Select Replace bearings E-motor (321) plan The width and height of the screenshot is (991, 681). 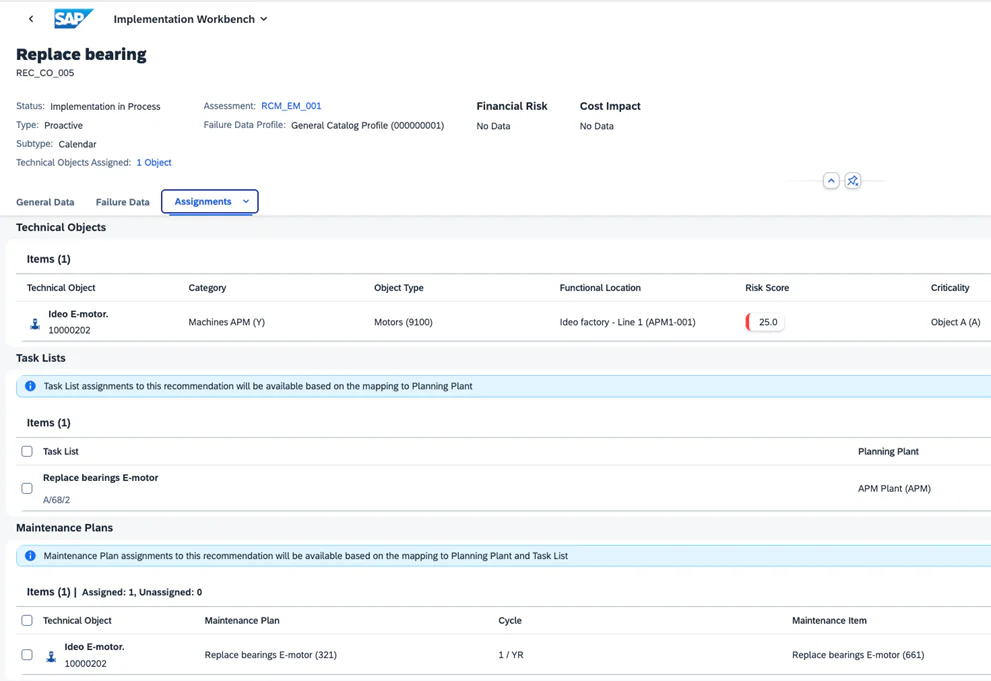[271, 655]
